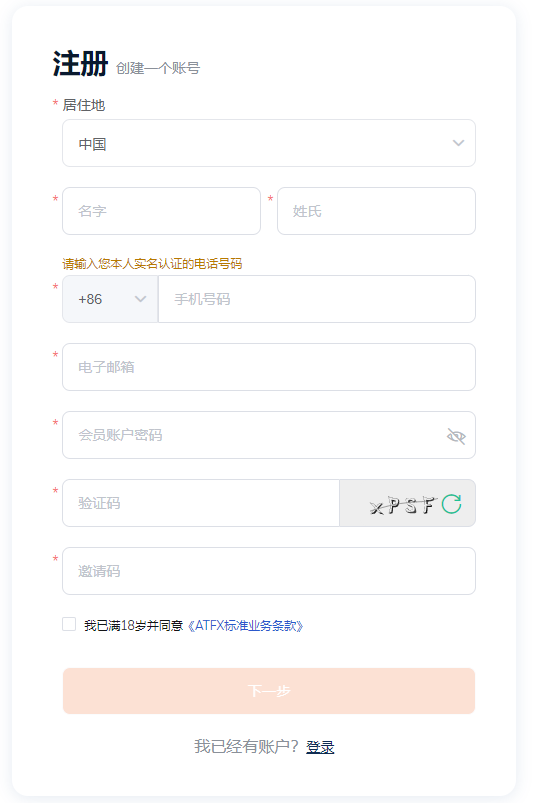
Task: Refresh the captcha with the green circular arrow
Action: tap(452, 504)
